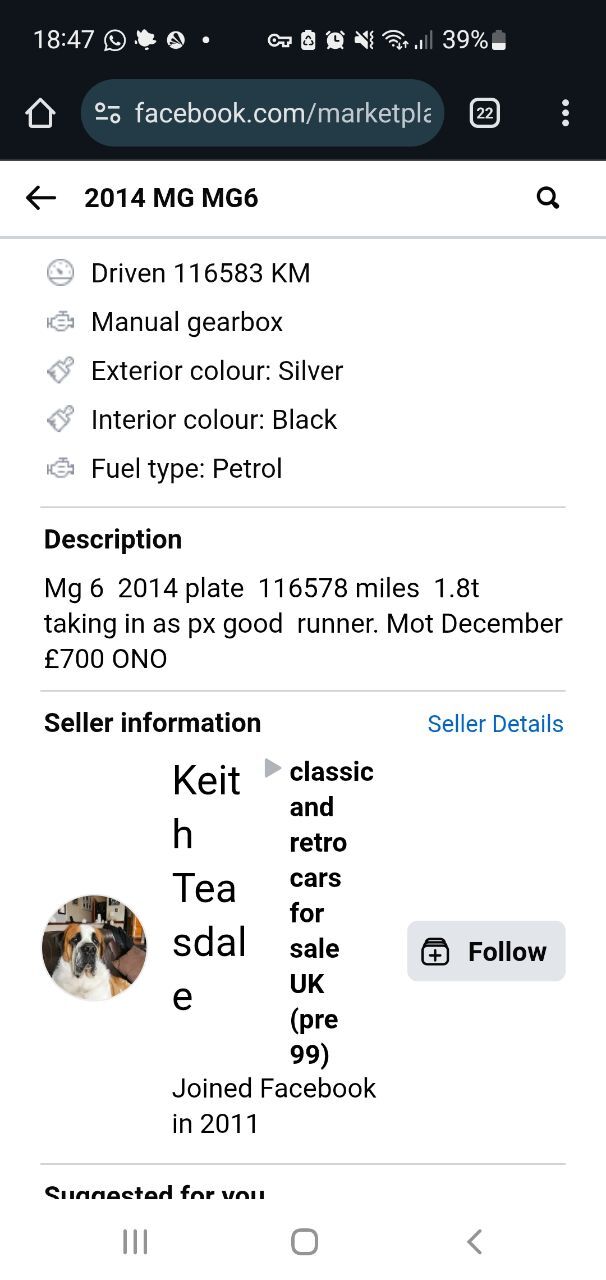This screenshot has width=606, height=1280.
Task: Open Keith Teasdale's profile picture
Action: [x=94, y=948]
